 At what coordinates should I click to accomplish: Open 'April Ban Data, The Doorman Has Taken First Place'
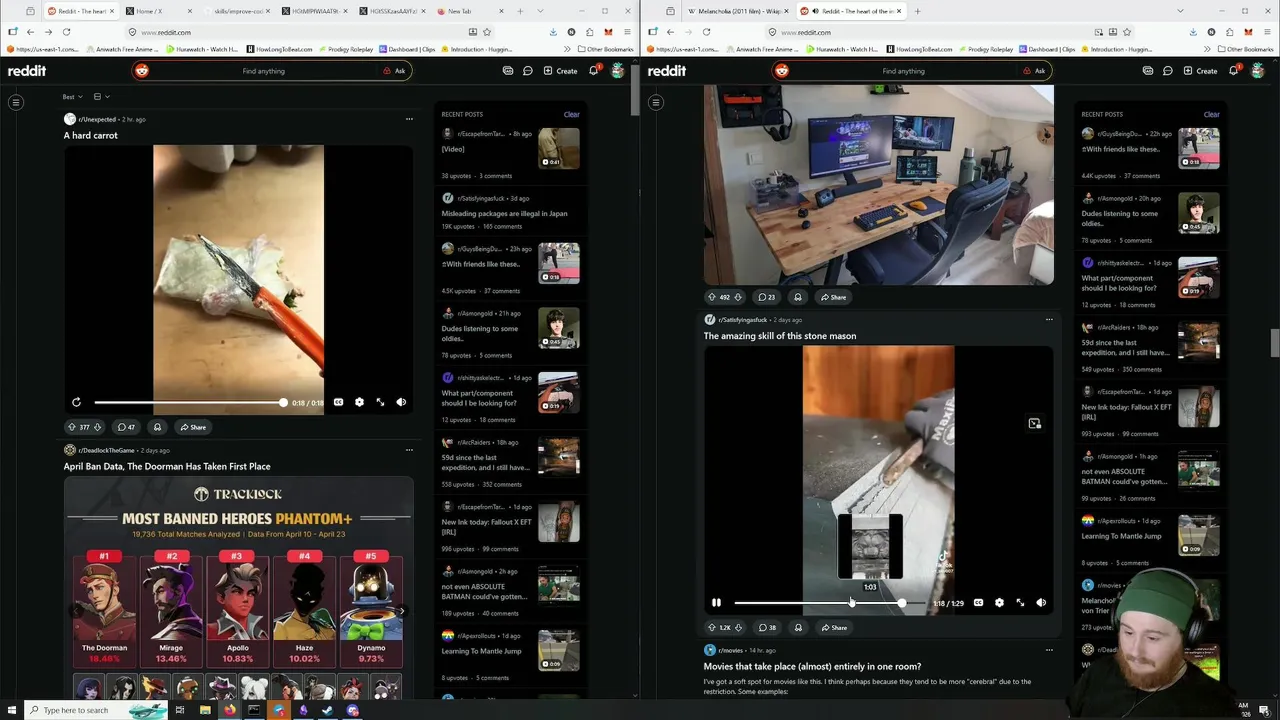coord(167,466)
